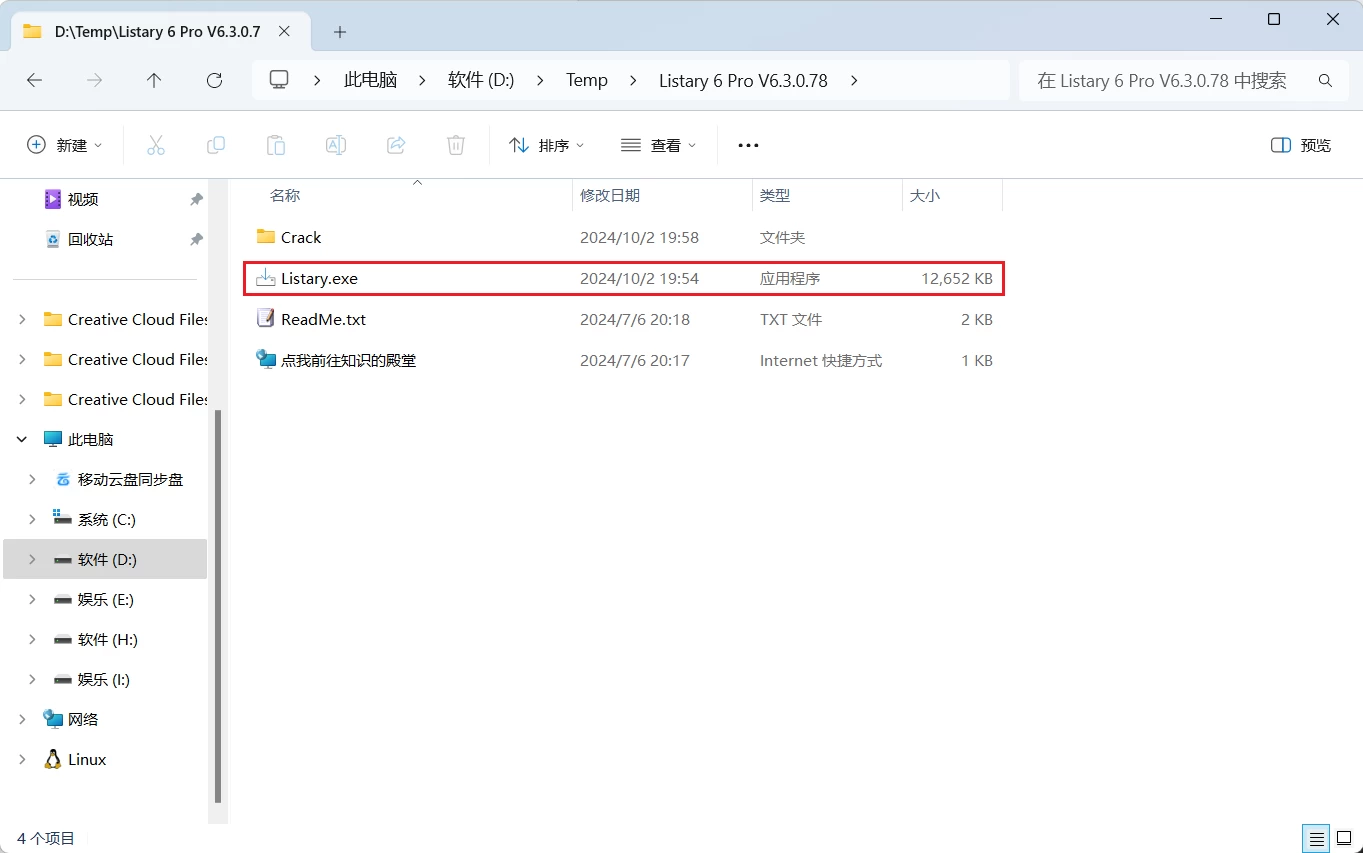Click the search magnifier icon
This screenshot has width=1363, height=853.
[1326, 81]
